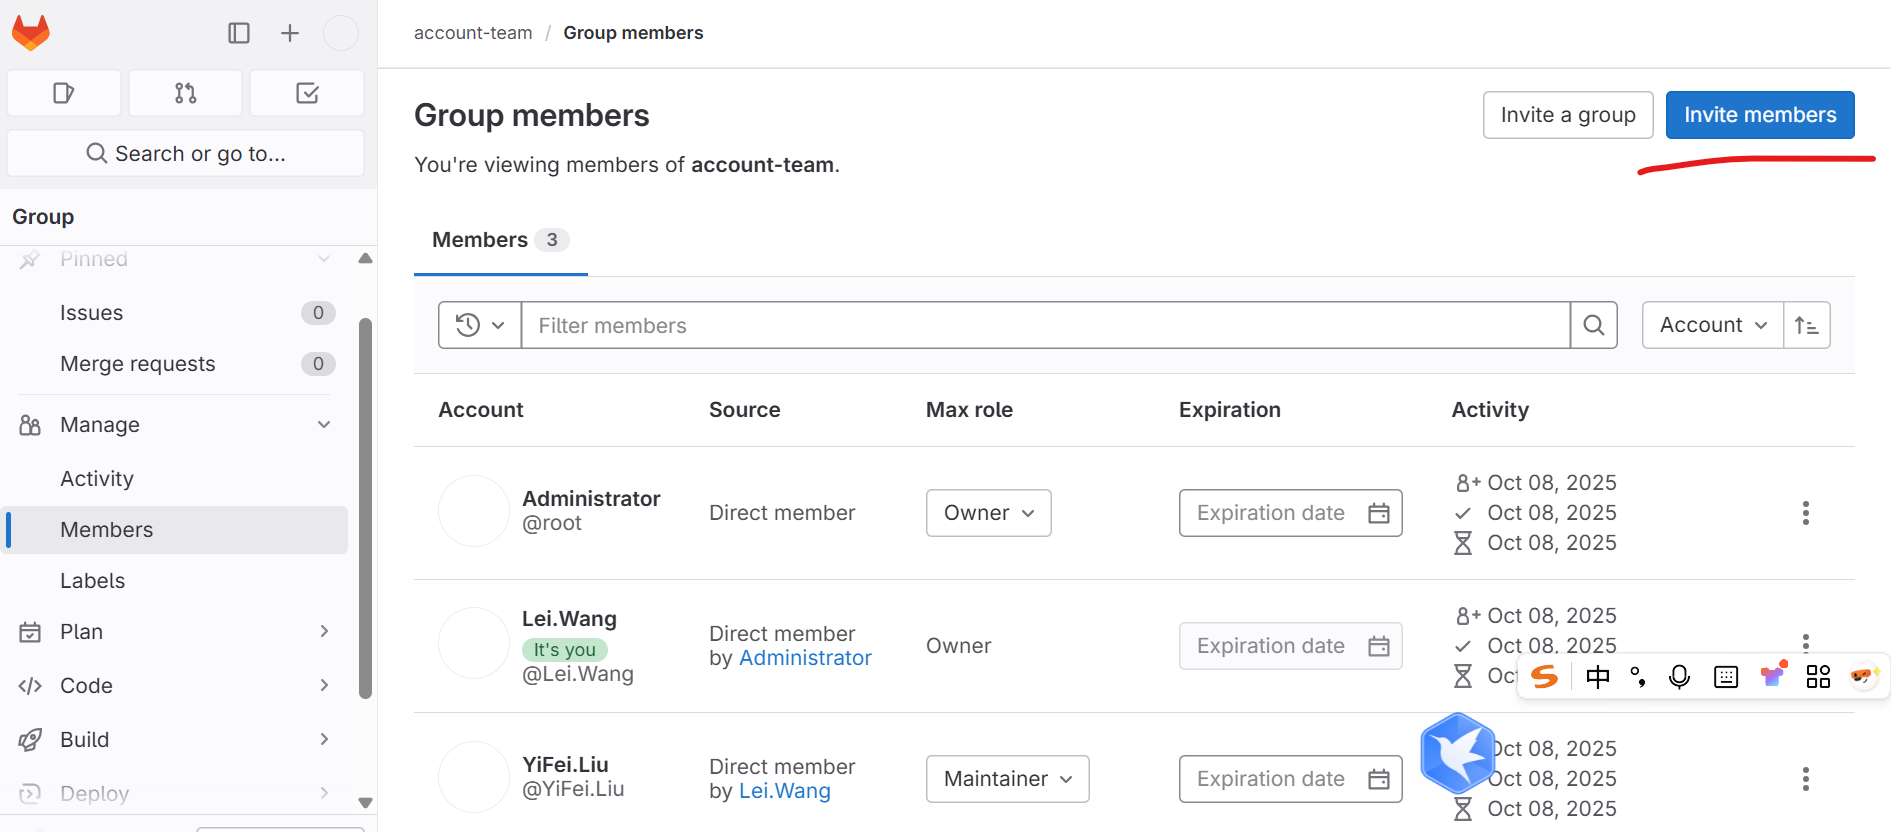Screen dimensions: 1891x832
Task: Click Administrator's avatar thumbnail
Action: point(474,511)
